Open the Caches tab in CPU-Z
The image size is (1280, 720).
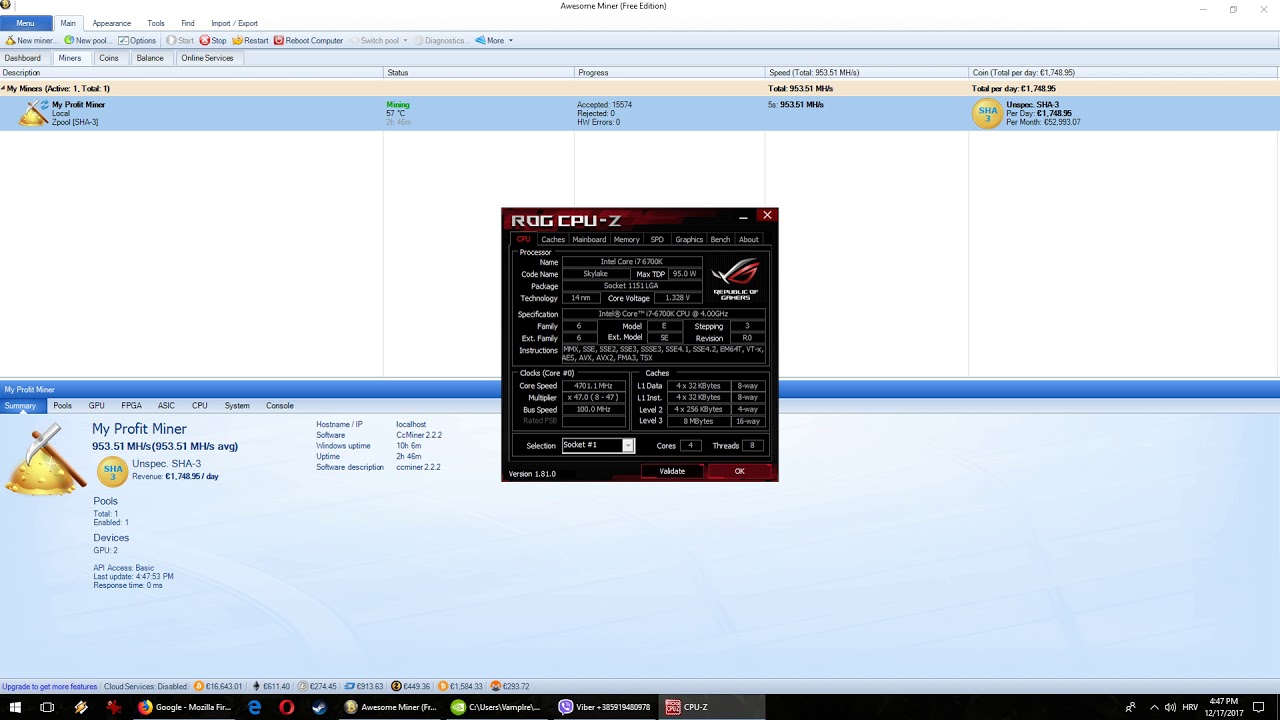553,240
